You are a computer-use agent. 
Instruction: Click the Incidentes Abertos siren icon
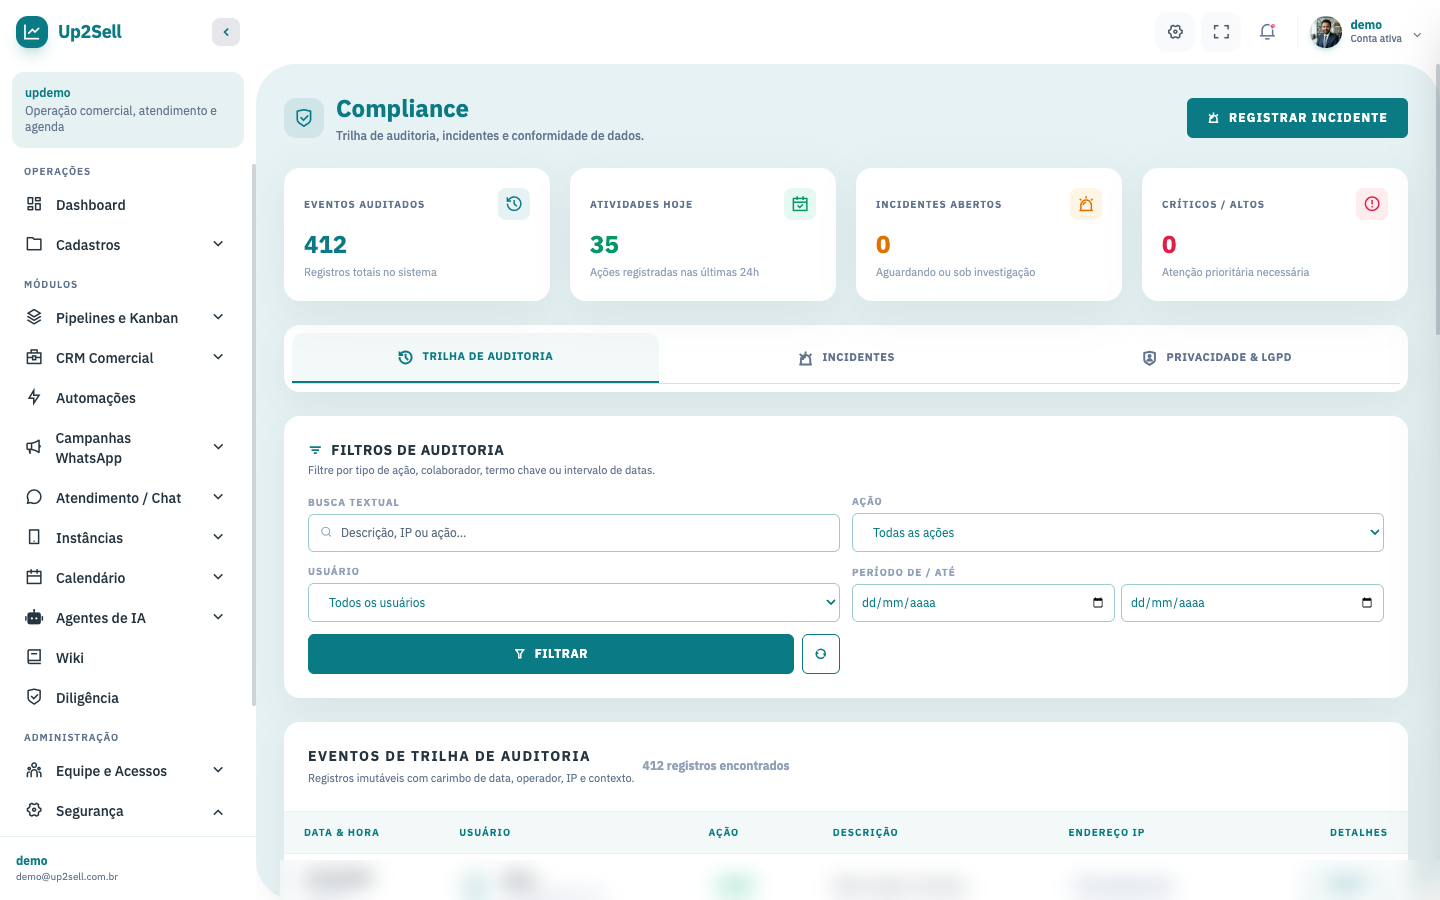pyautogui.click(x=1086, y=204)
